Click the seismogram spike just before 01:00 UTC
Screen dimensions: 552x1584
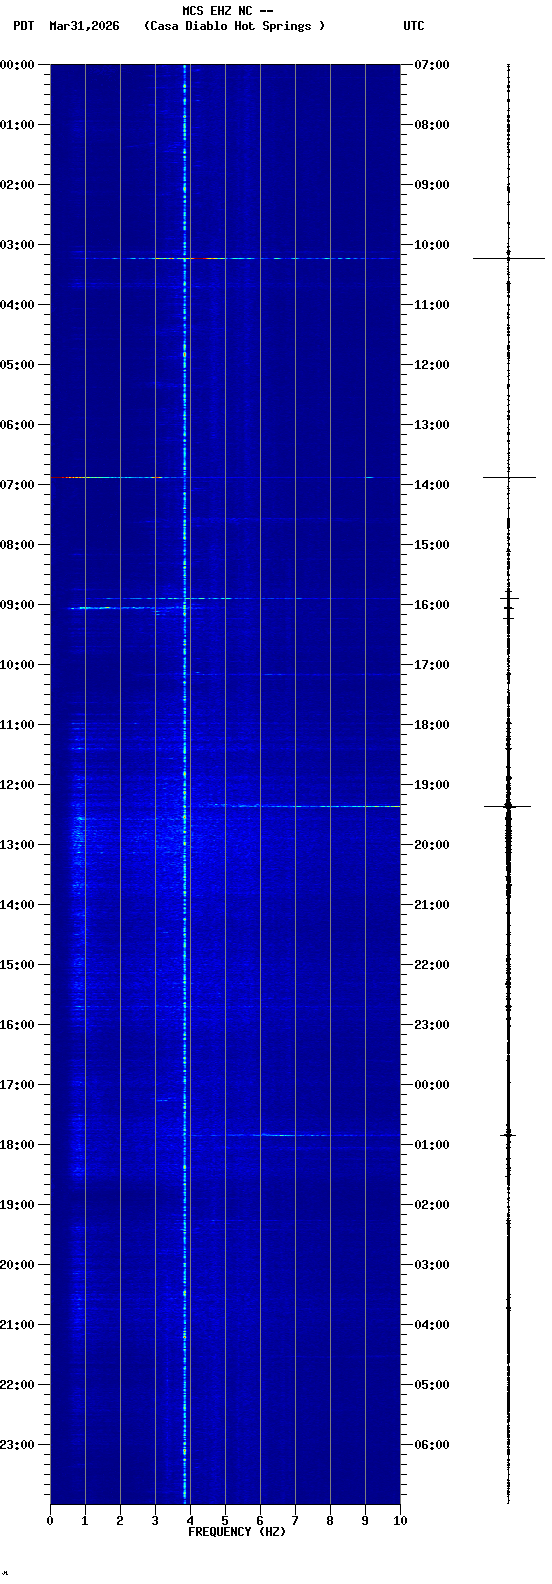coord(508,1135)
